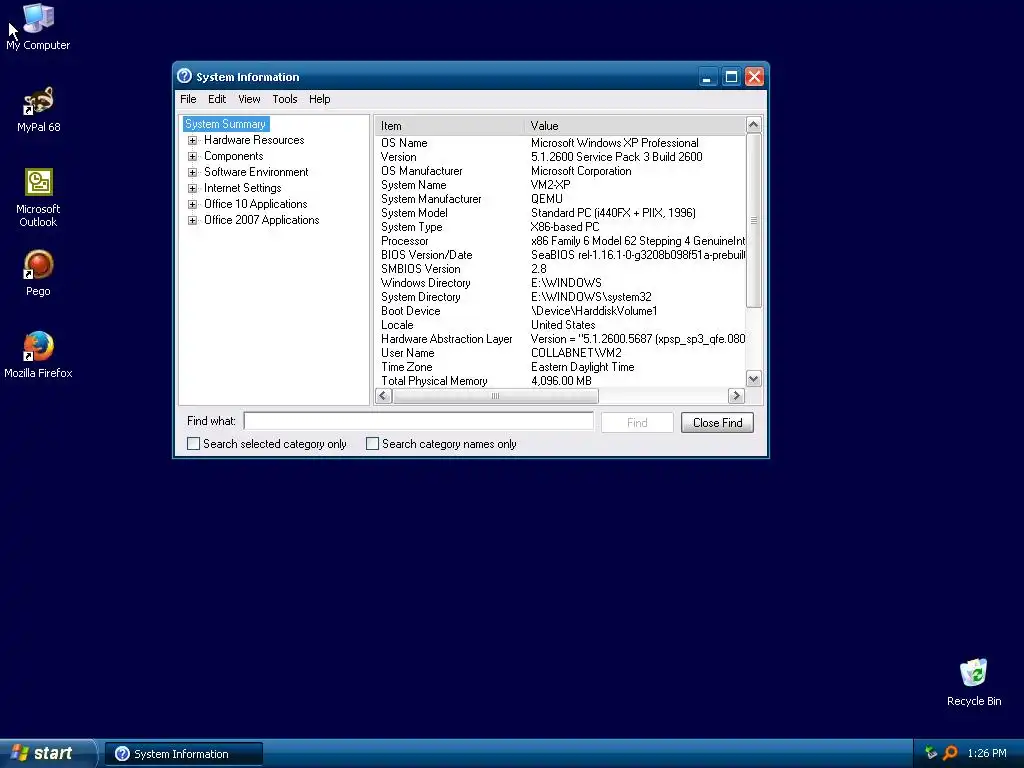Click the Item column header
1024x768 pixels.
[x=449, y=125]
